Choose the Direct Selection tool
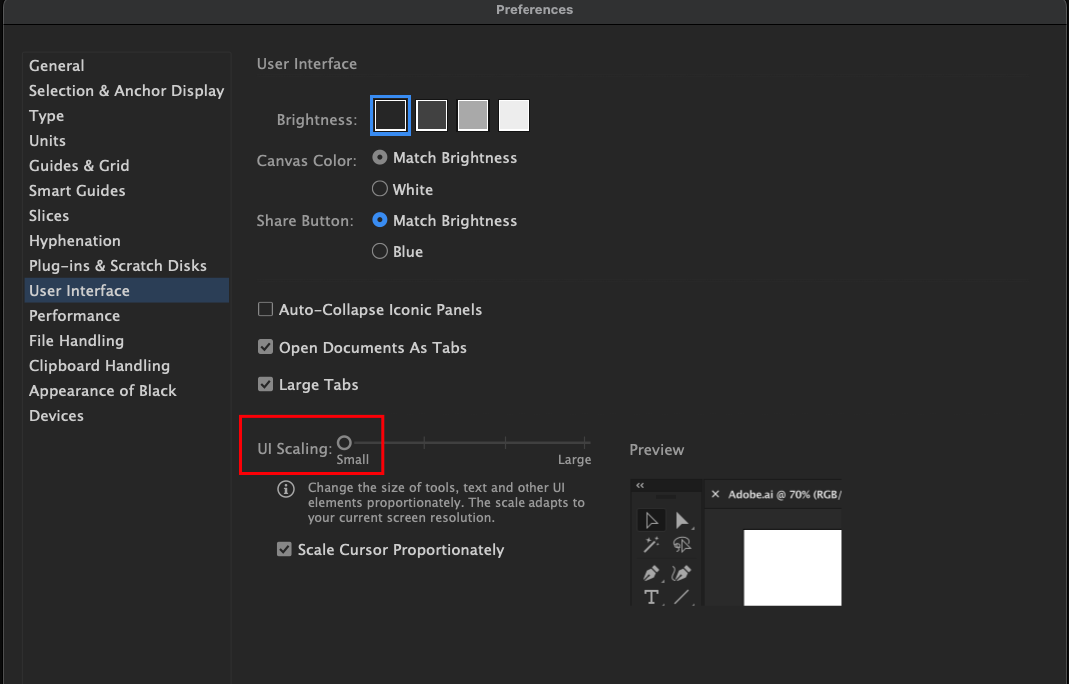 pos(683,519)
